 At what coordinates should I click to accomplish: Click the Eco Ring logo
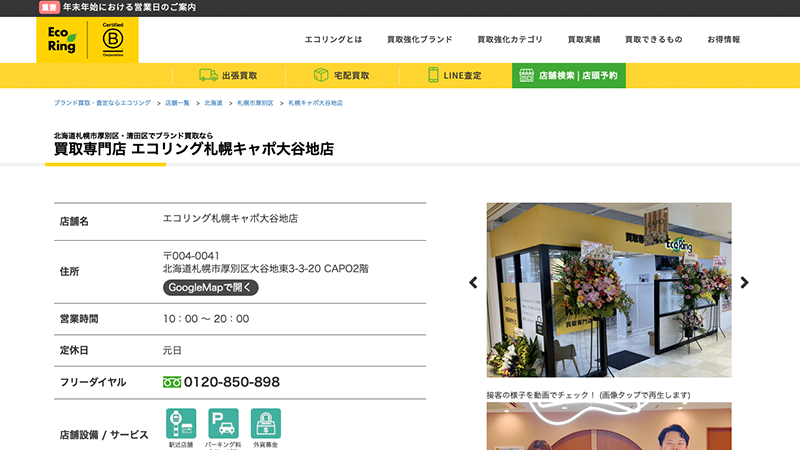tap(61, 39)
